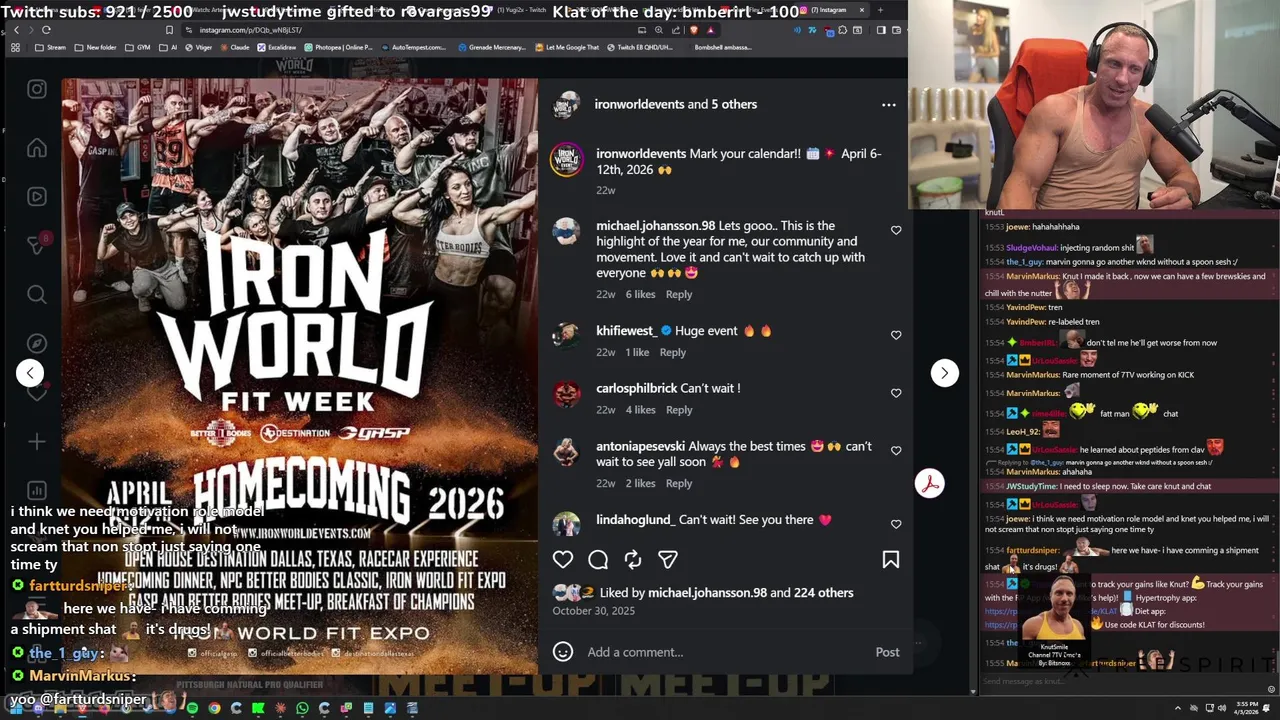Open the '5 others' collaborators link

tap(734, 104)
